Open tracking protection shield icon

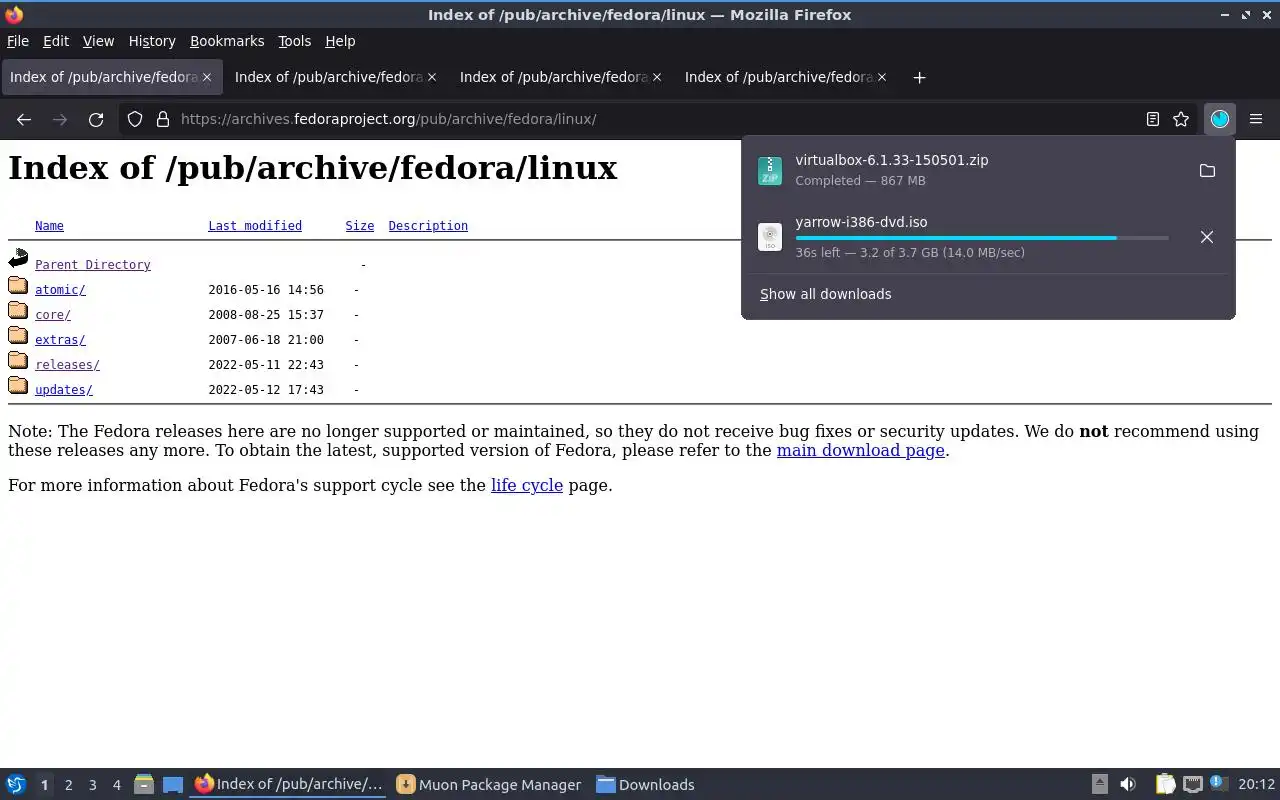135,119
